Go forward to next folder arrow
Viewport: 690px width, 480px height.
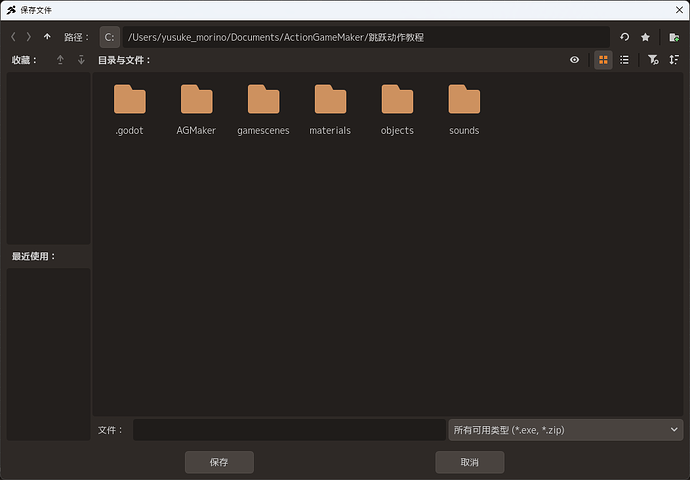click(29, 37)
